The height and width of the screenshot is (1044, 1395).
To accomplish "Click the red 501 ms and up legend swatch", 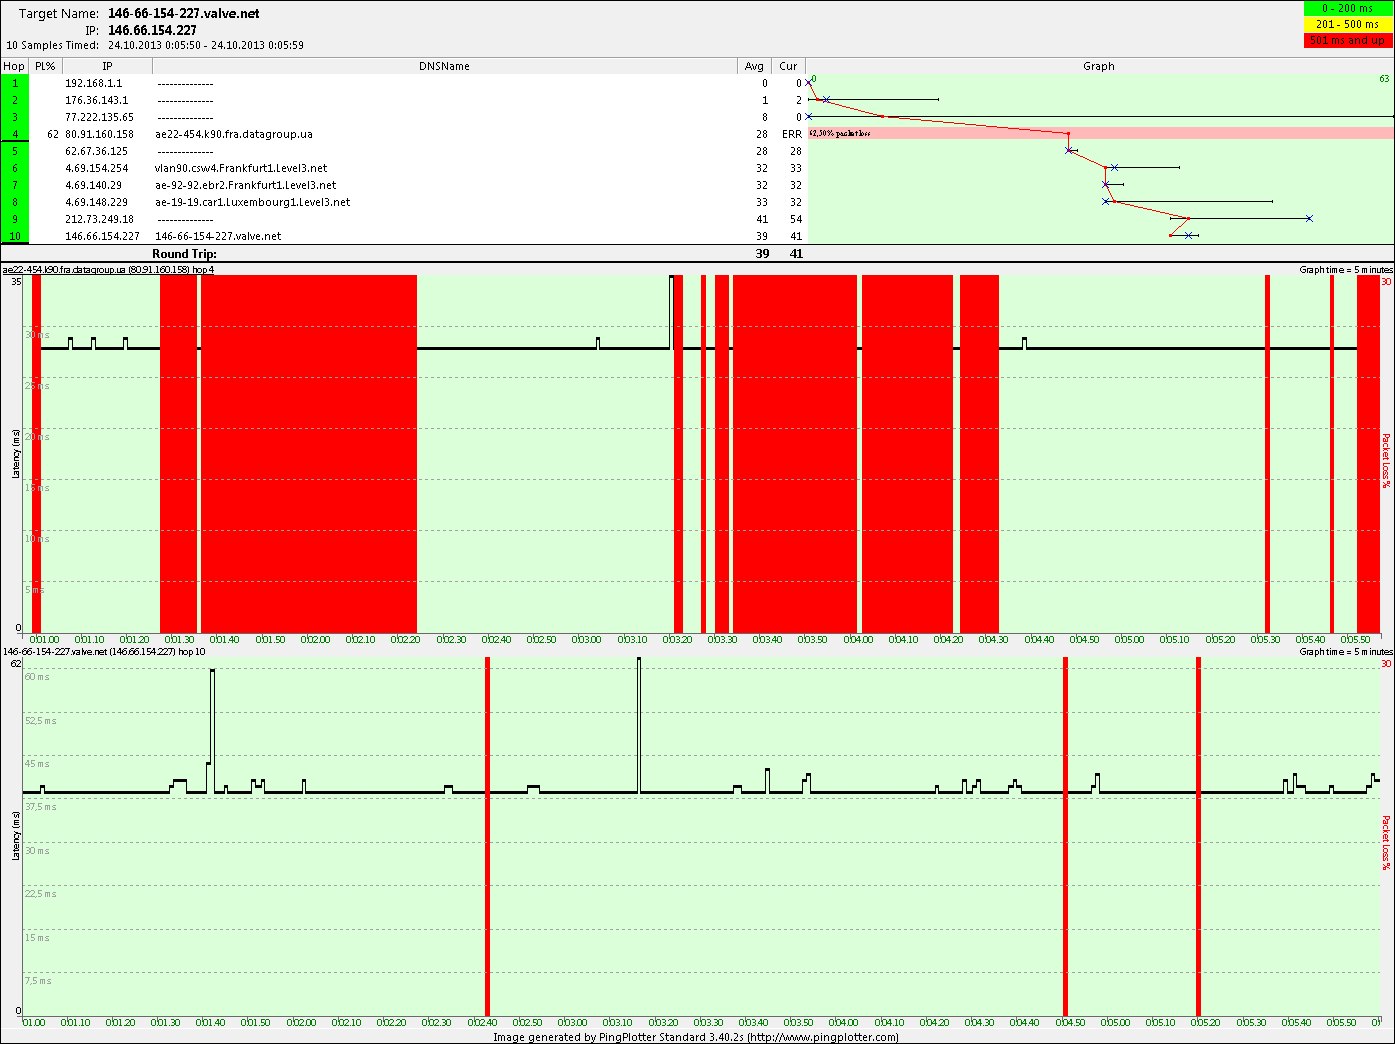I will point(1347,40).
